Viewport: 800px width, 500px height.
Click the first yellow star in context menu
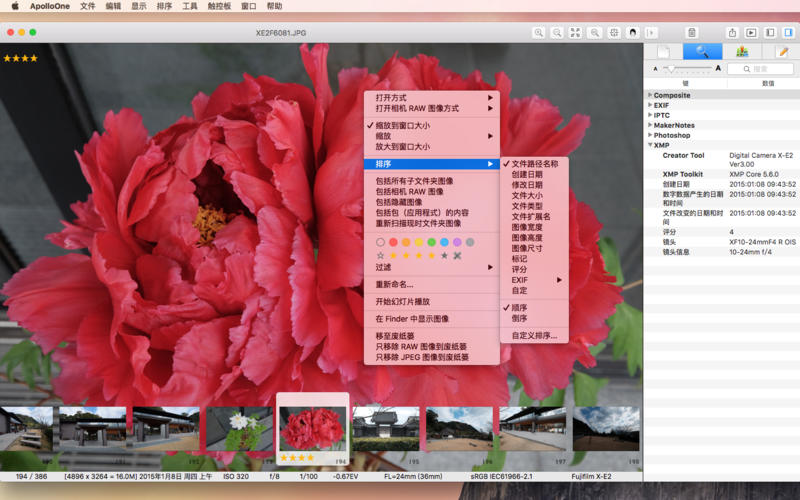coord(393,256)
